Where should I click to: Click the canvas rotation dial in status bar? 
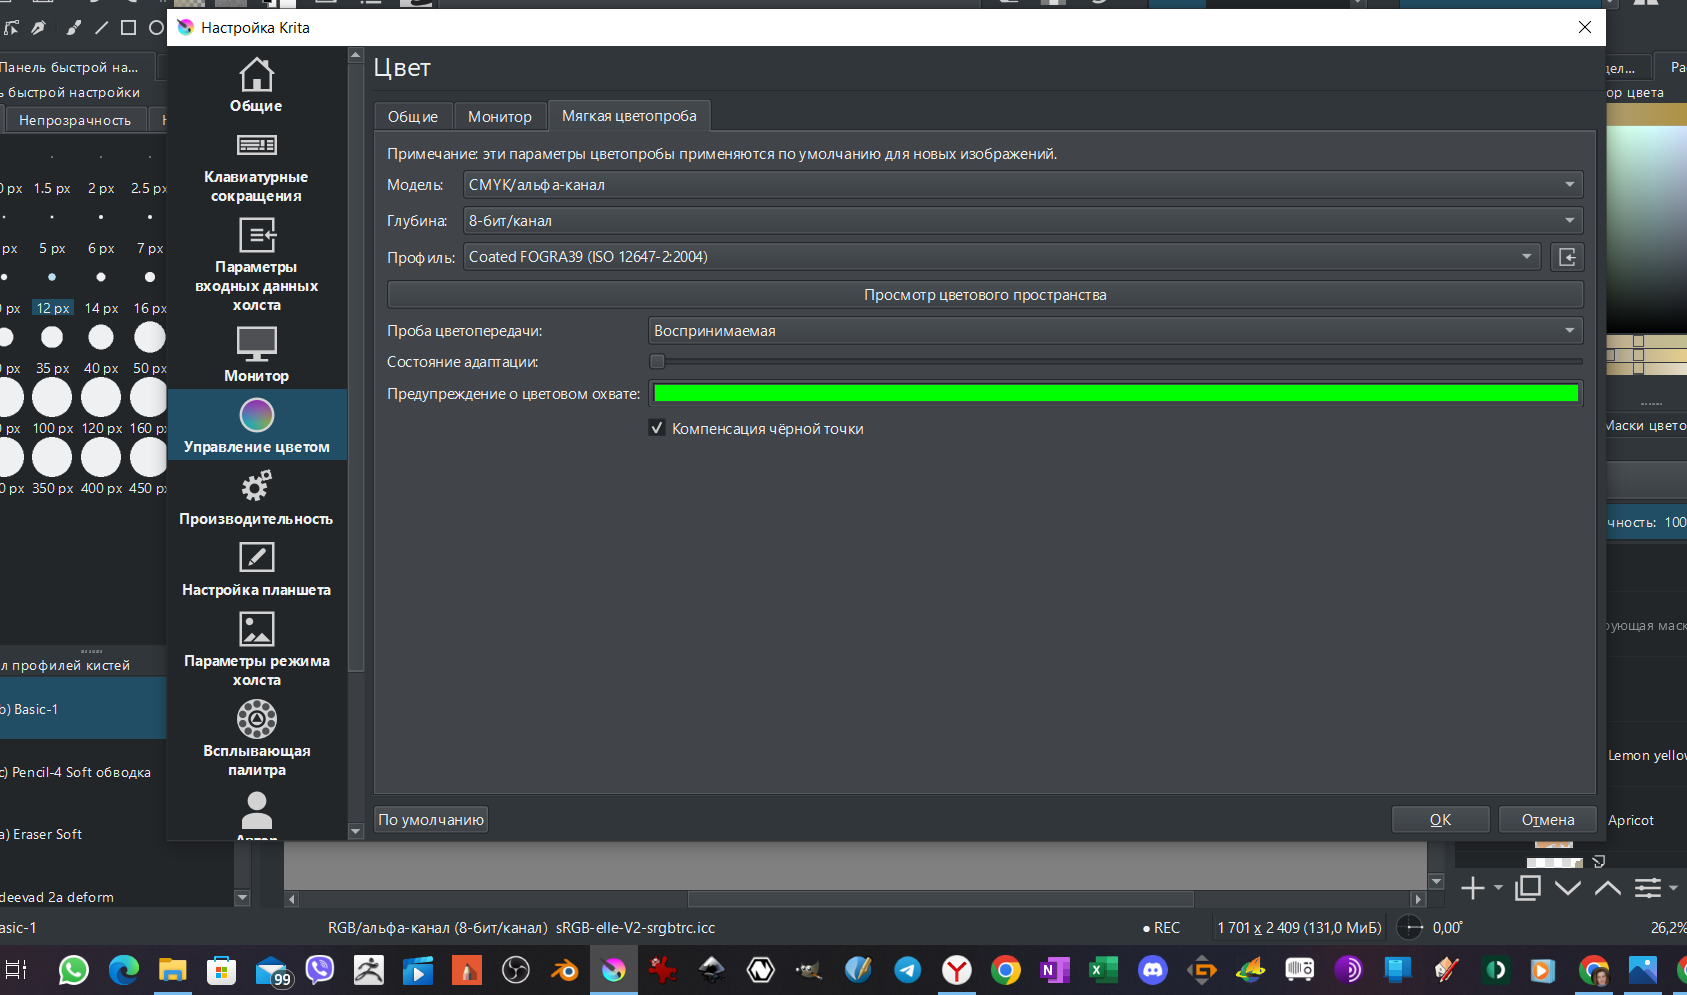click(x=1410, y=928)
